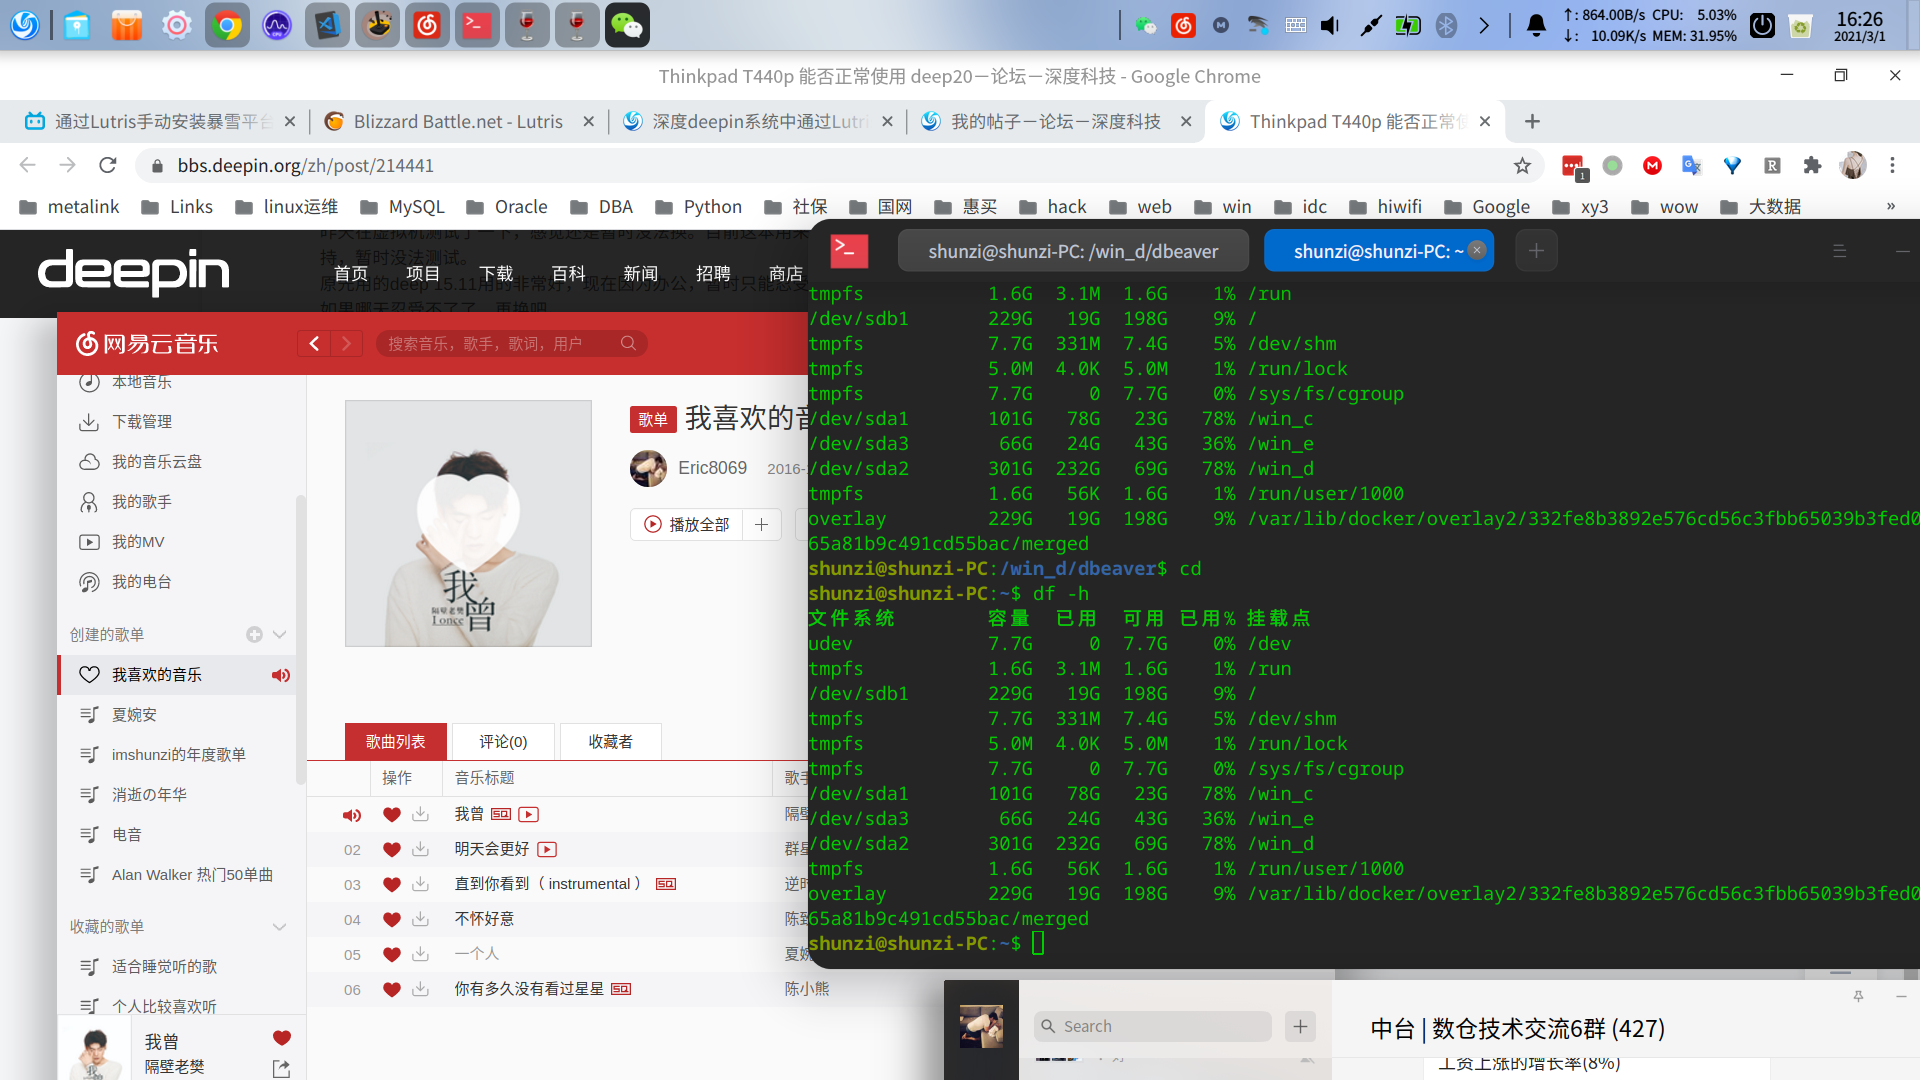Switch to Blizzard Battle.net - Lutris tab
The width and height of the screenshot is (1920, 1080).
(458, 121)
